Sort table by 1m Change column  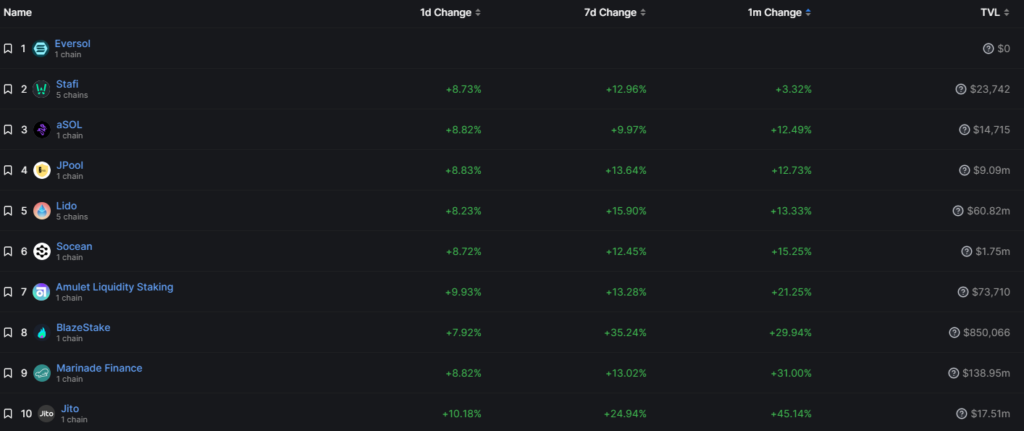(x=779, y=12)
